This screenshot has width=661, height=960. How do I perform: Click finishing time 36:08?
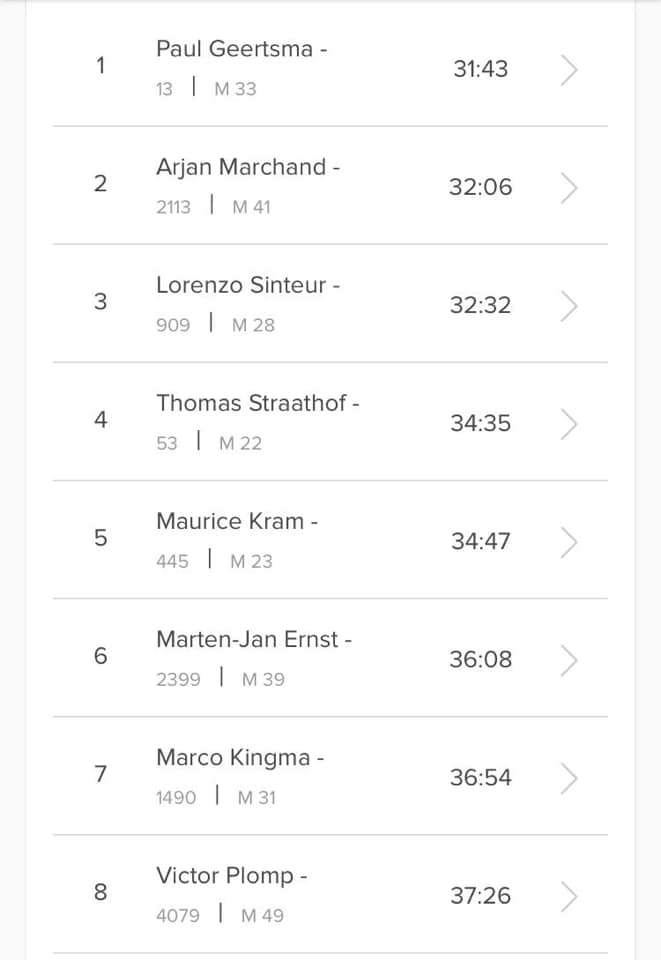coord(480,659)
